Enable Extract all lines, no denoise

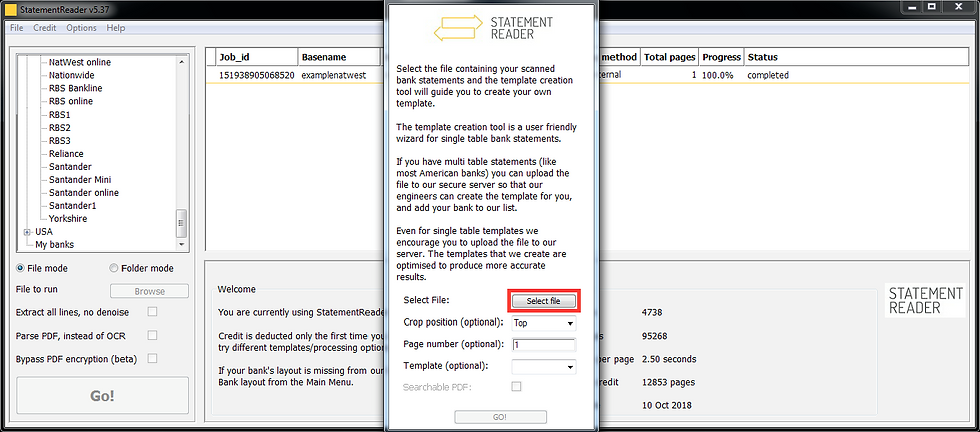pyautogui.click(x=152, y=312)
